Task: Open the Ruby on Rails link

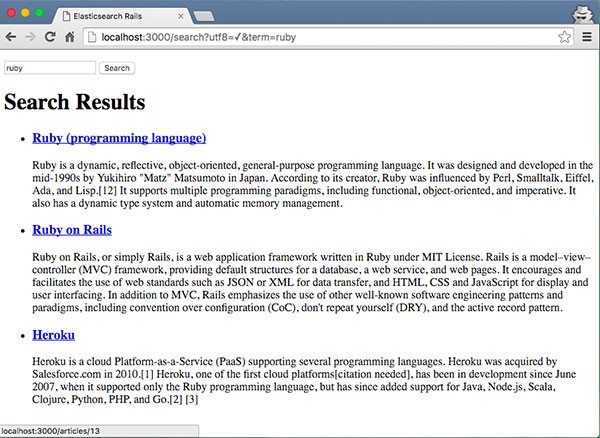Action: [72, 230]
